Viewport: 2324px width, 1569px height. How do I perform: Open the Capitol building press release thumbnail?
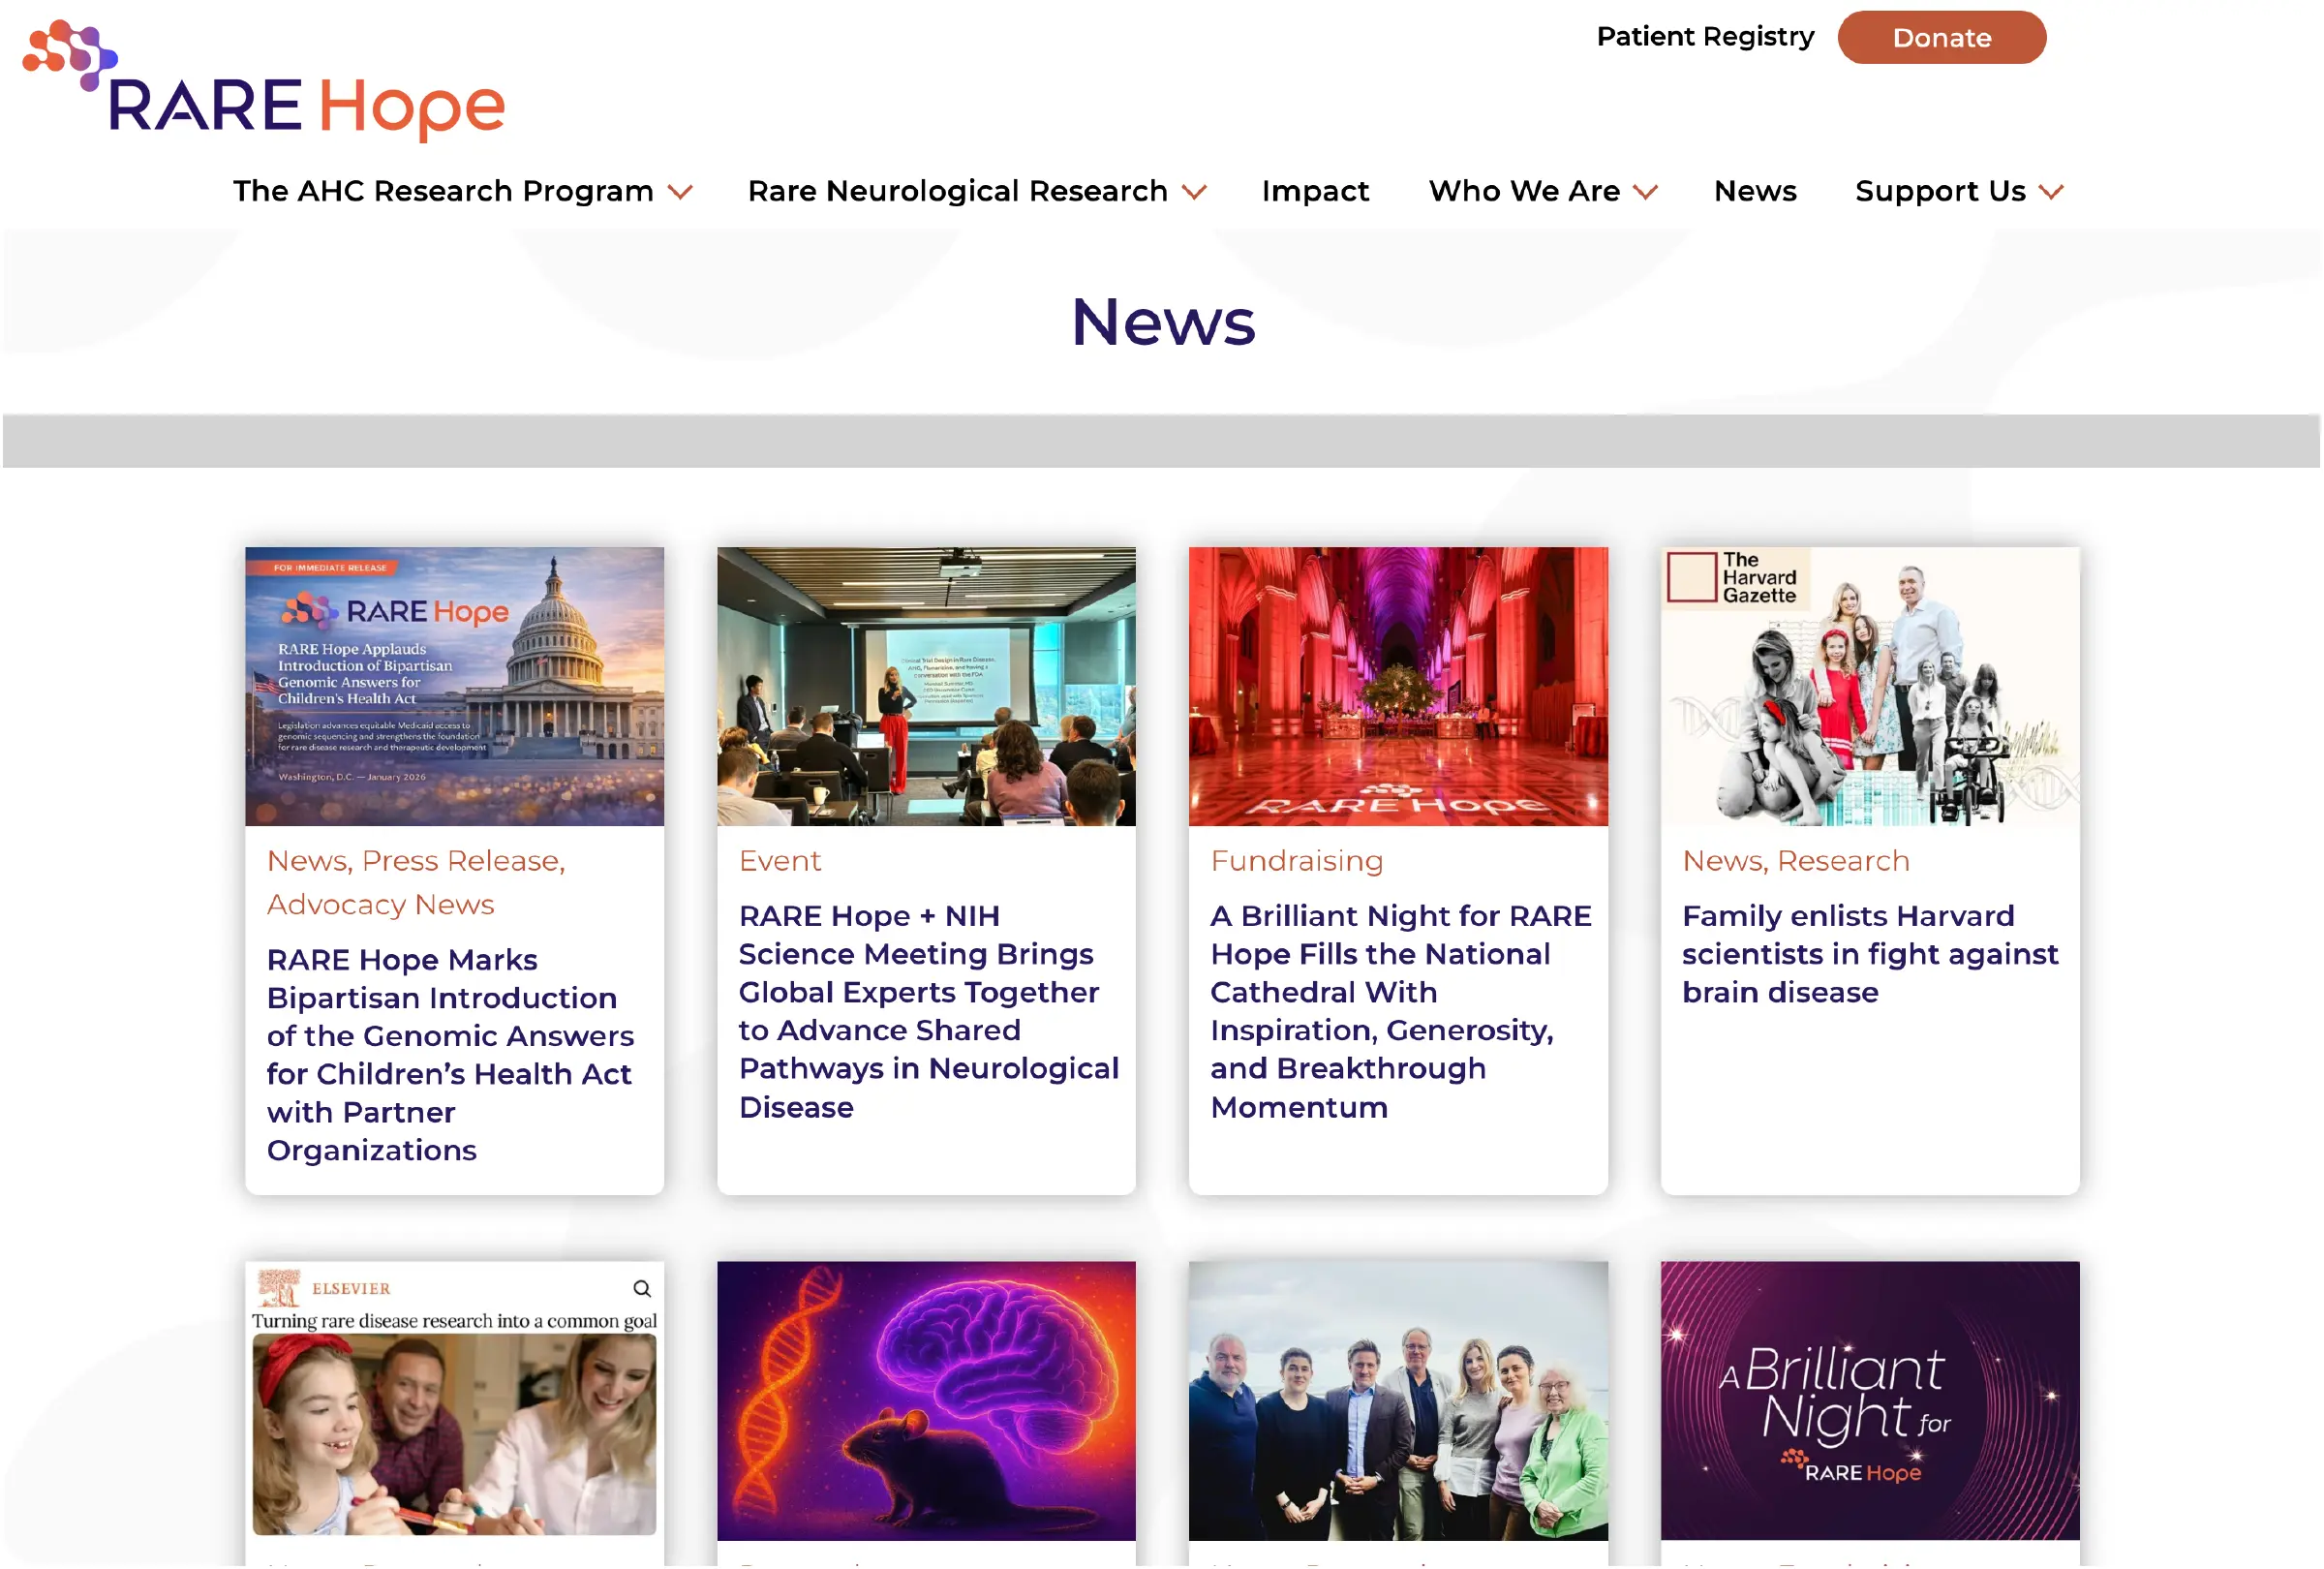454,686
